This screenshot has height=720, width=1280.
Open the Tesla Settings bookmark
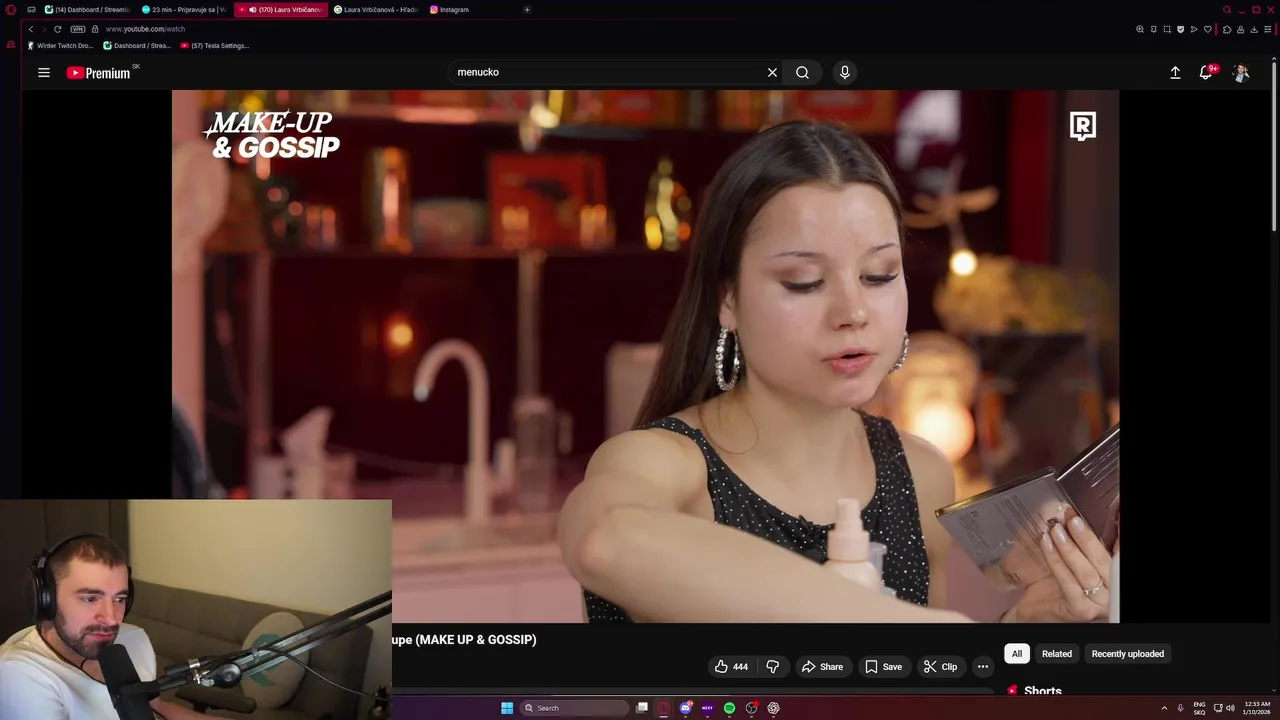coord(215,46)
